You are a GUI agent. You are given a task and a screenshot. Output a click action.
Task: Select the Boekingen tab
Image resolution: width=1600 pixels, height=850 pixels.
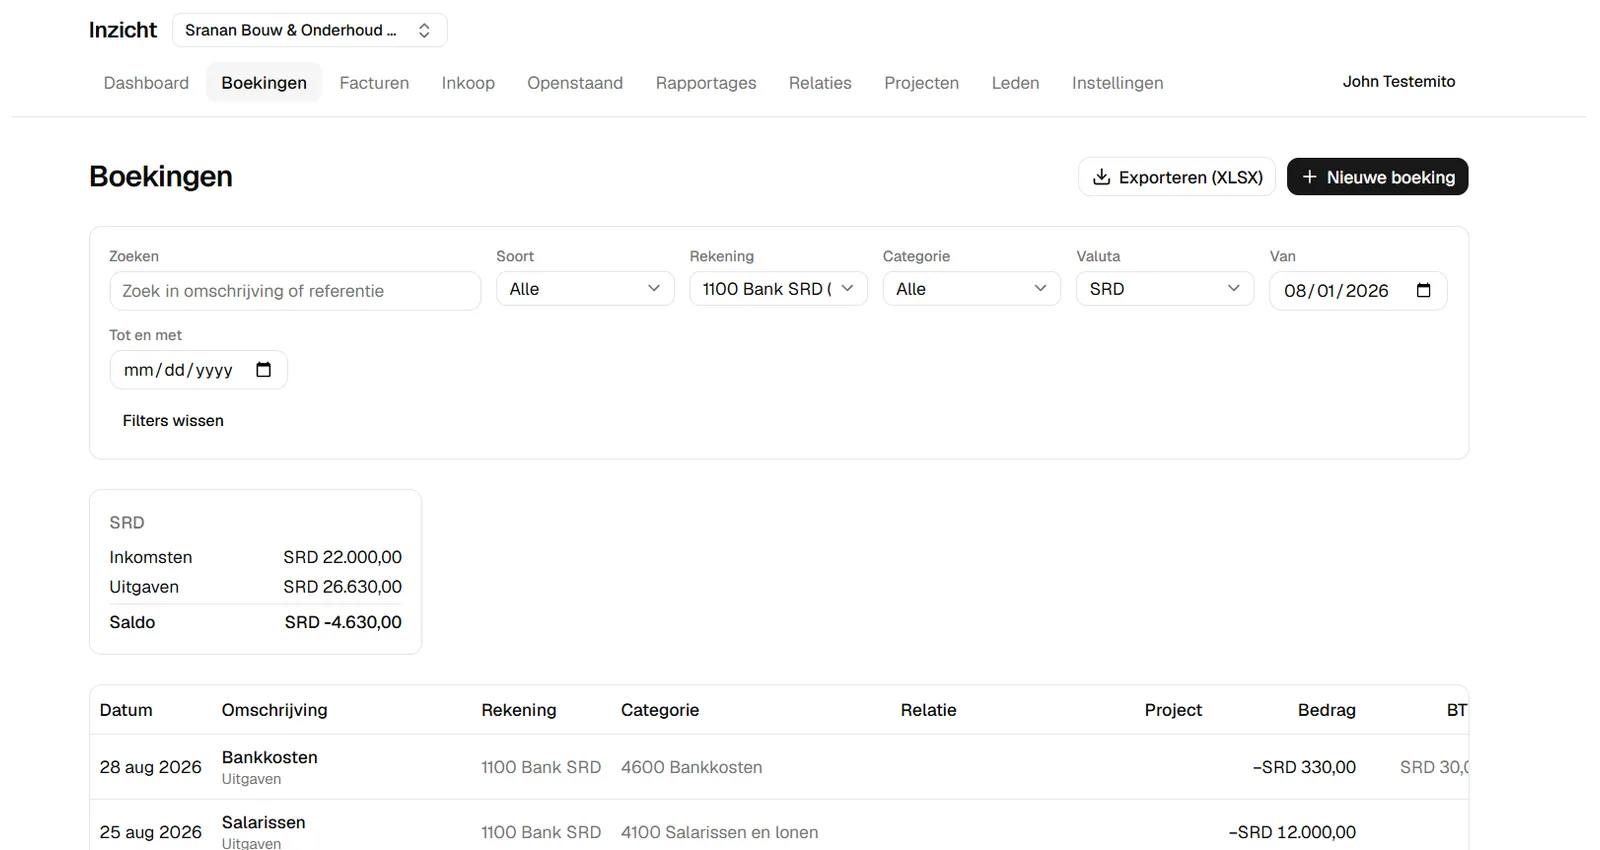pos(264,83)
